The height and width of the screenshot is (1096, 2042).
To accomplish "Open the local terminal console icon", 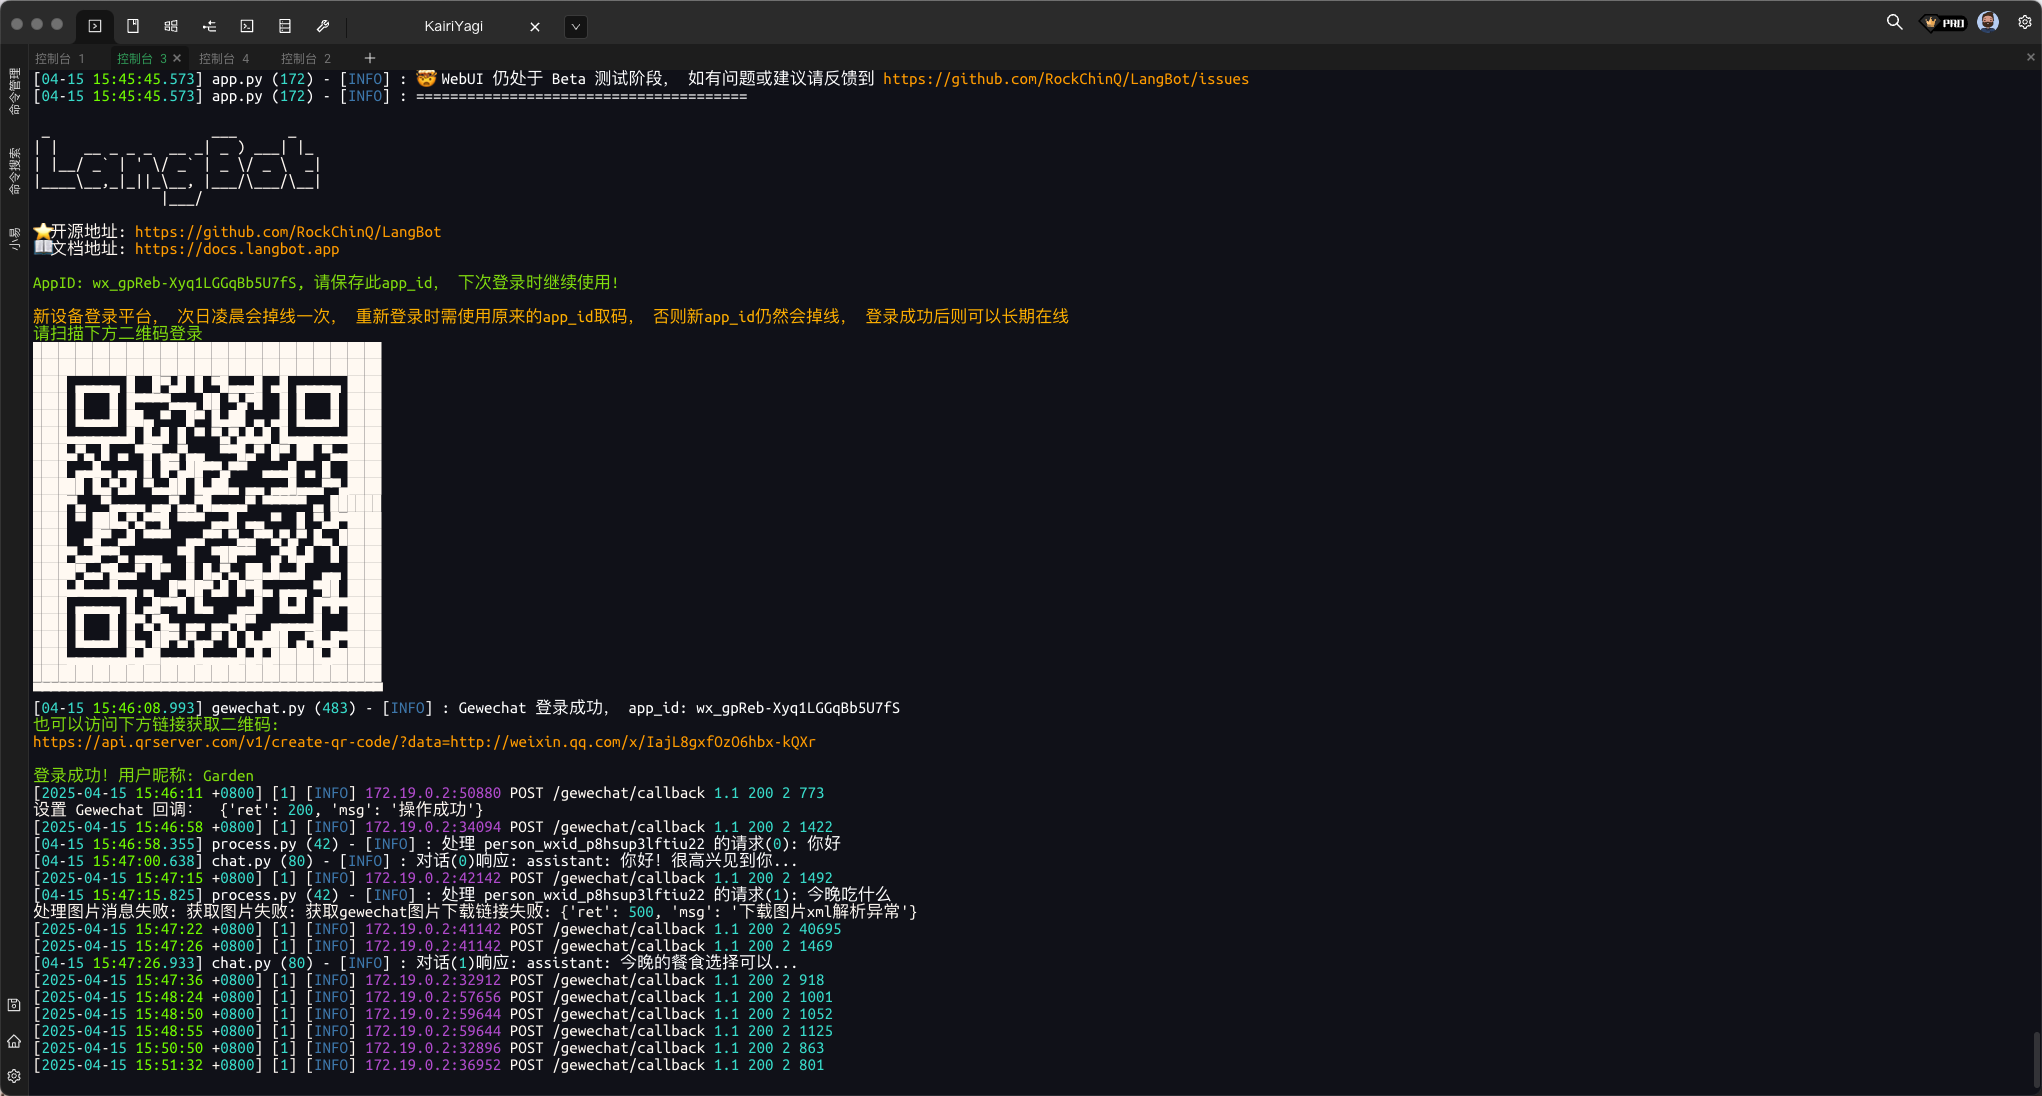I will click(247, 26).
